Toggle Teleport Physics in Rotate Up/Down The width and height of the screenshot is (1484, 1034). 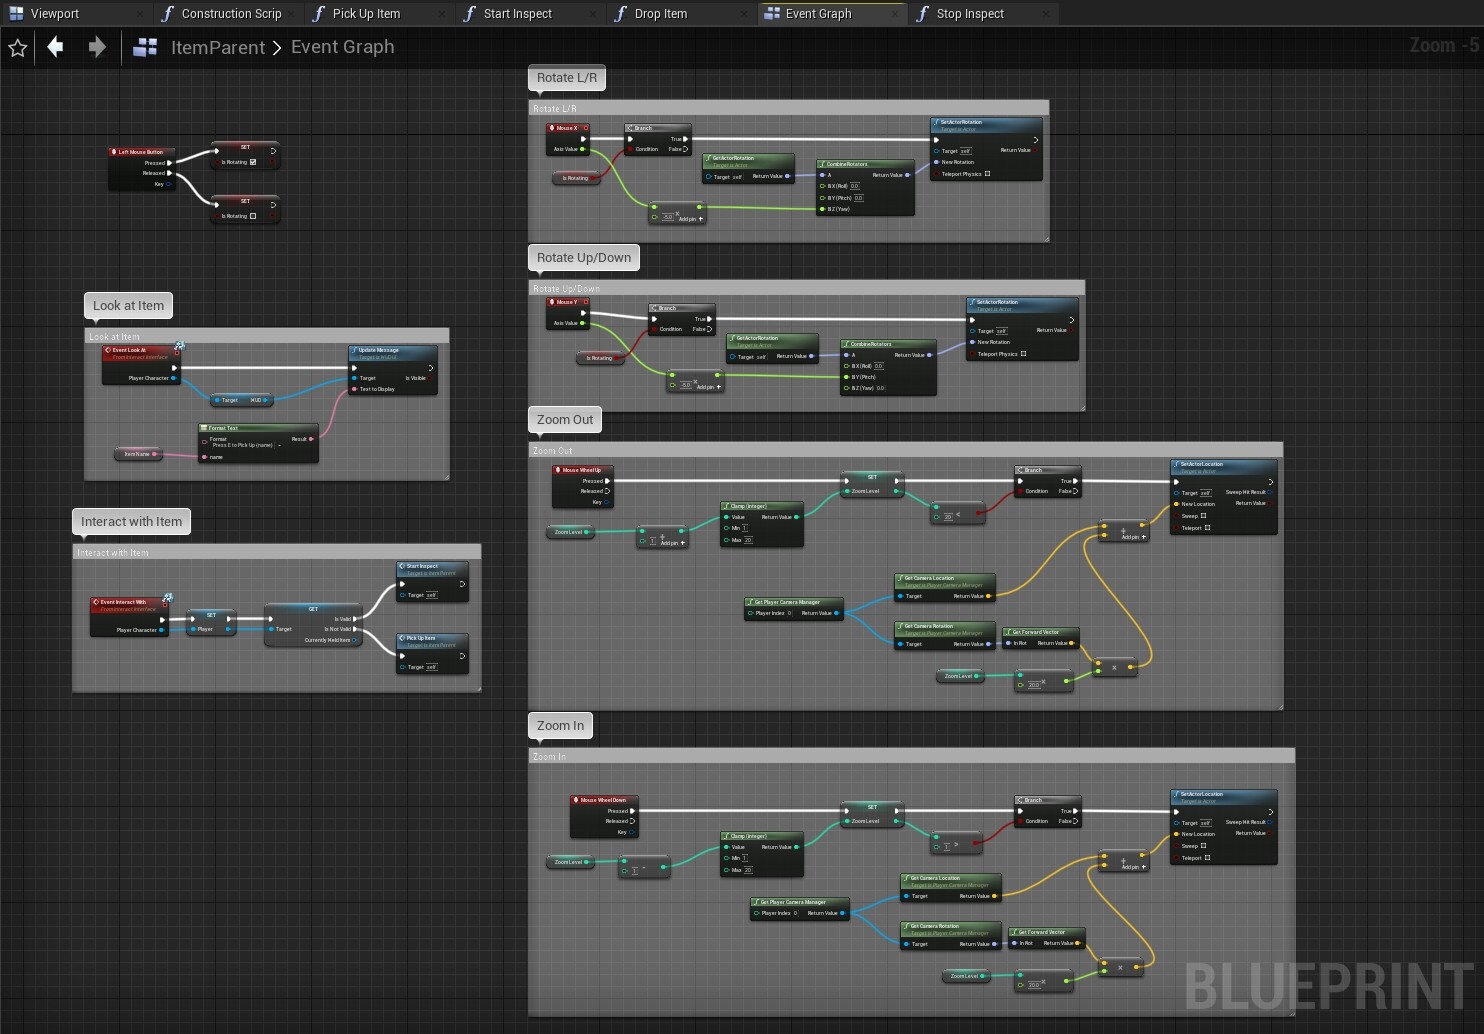pyautogui.click(x=1023, y=354)
